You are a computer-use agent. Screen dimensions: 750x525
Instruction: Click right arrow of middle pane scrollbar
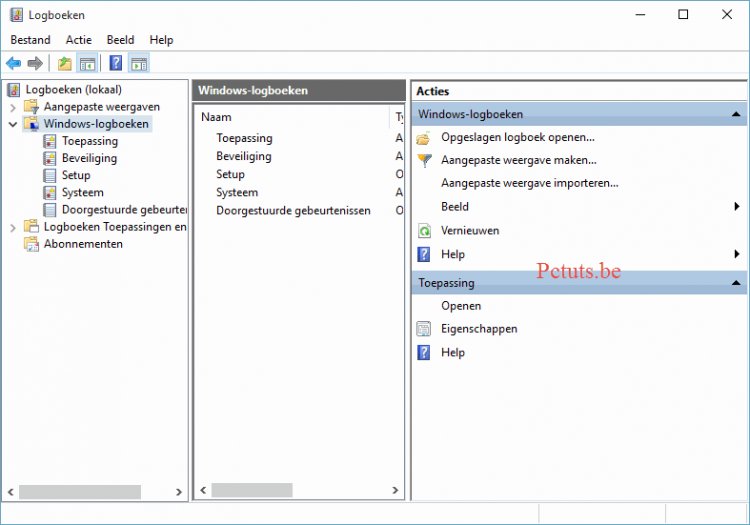click(x=395, y=490)
